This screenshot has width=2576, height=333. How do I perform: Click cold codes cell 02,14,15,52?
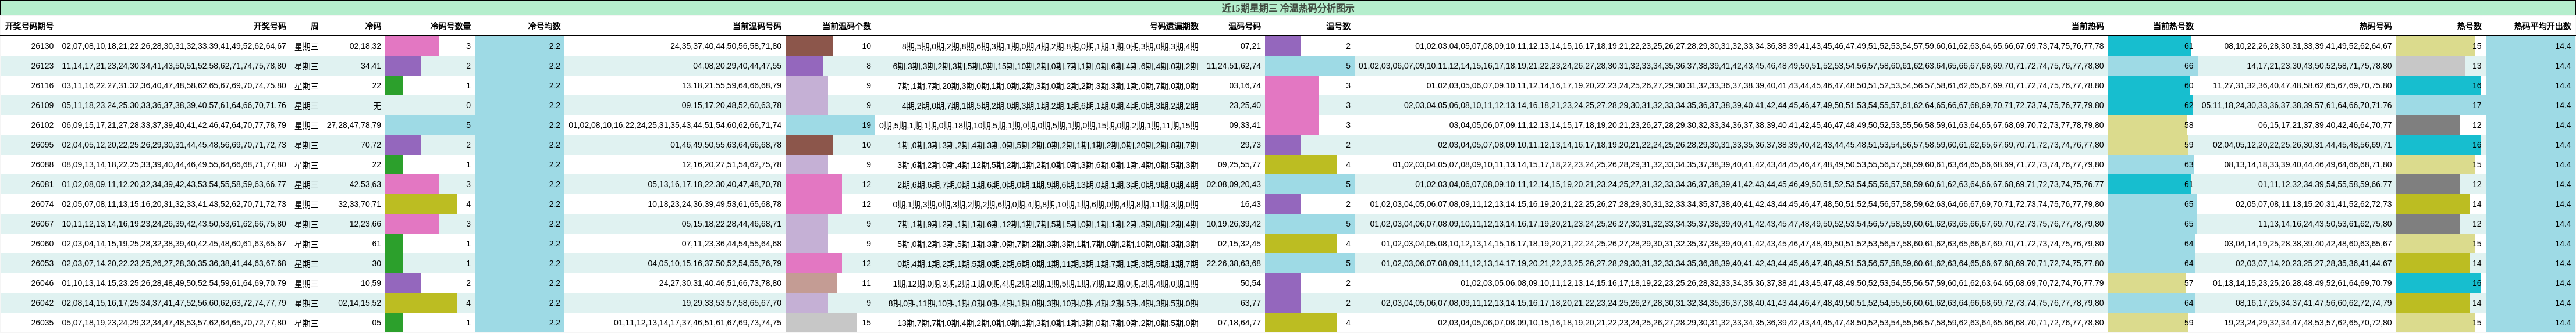click(x=359, y=303)
